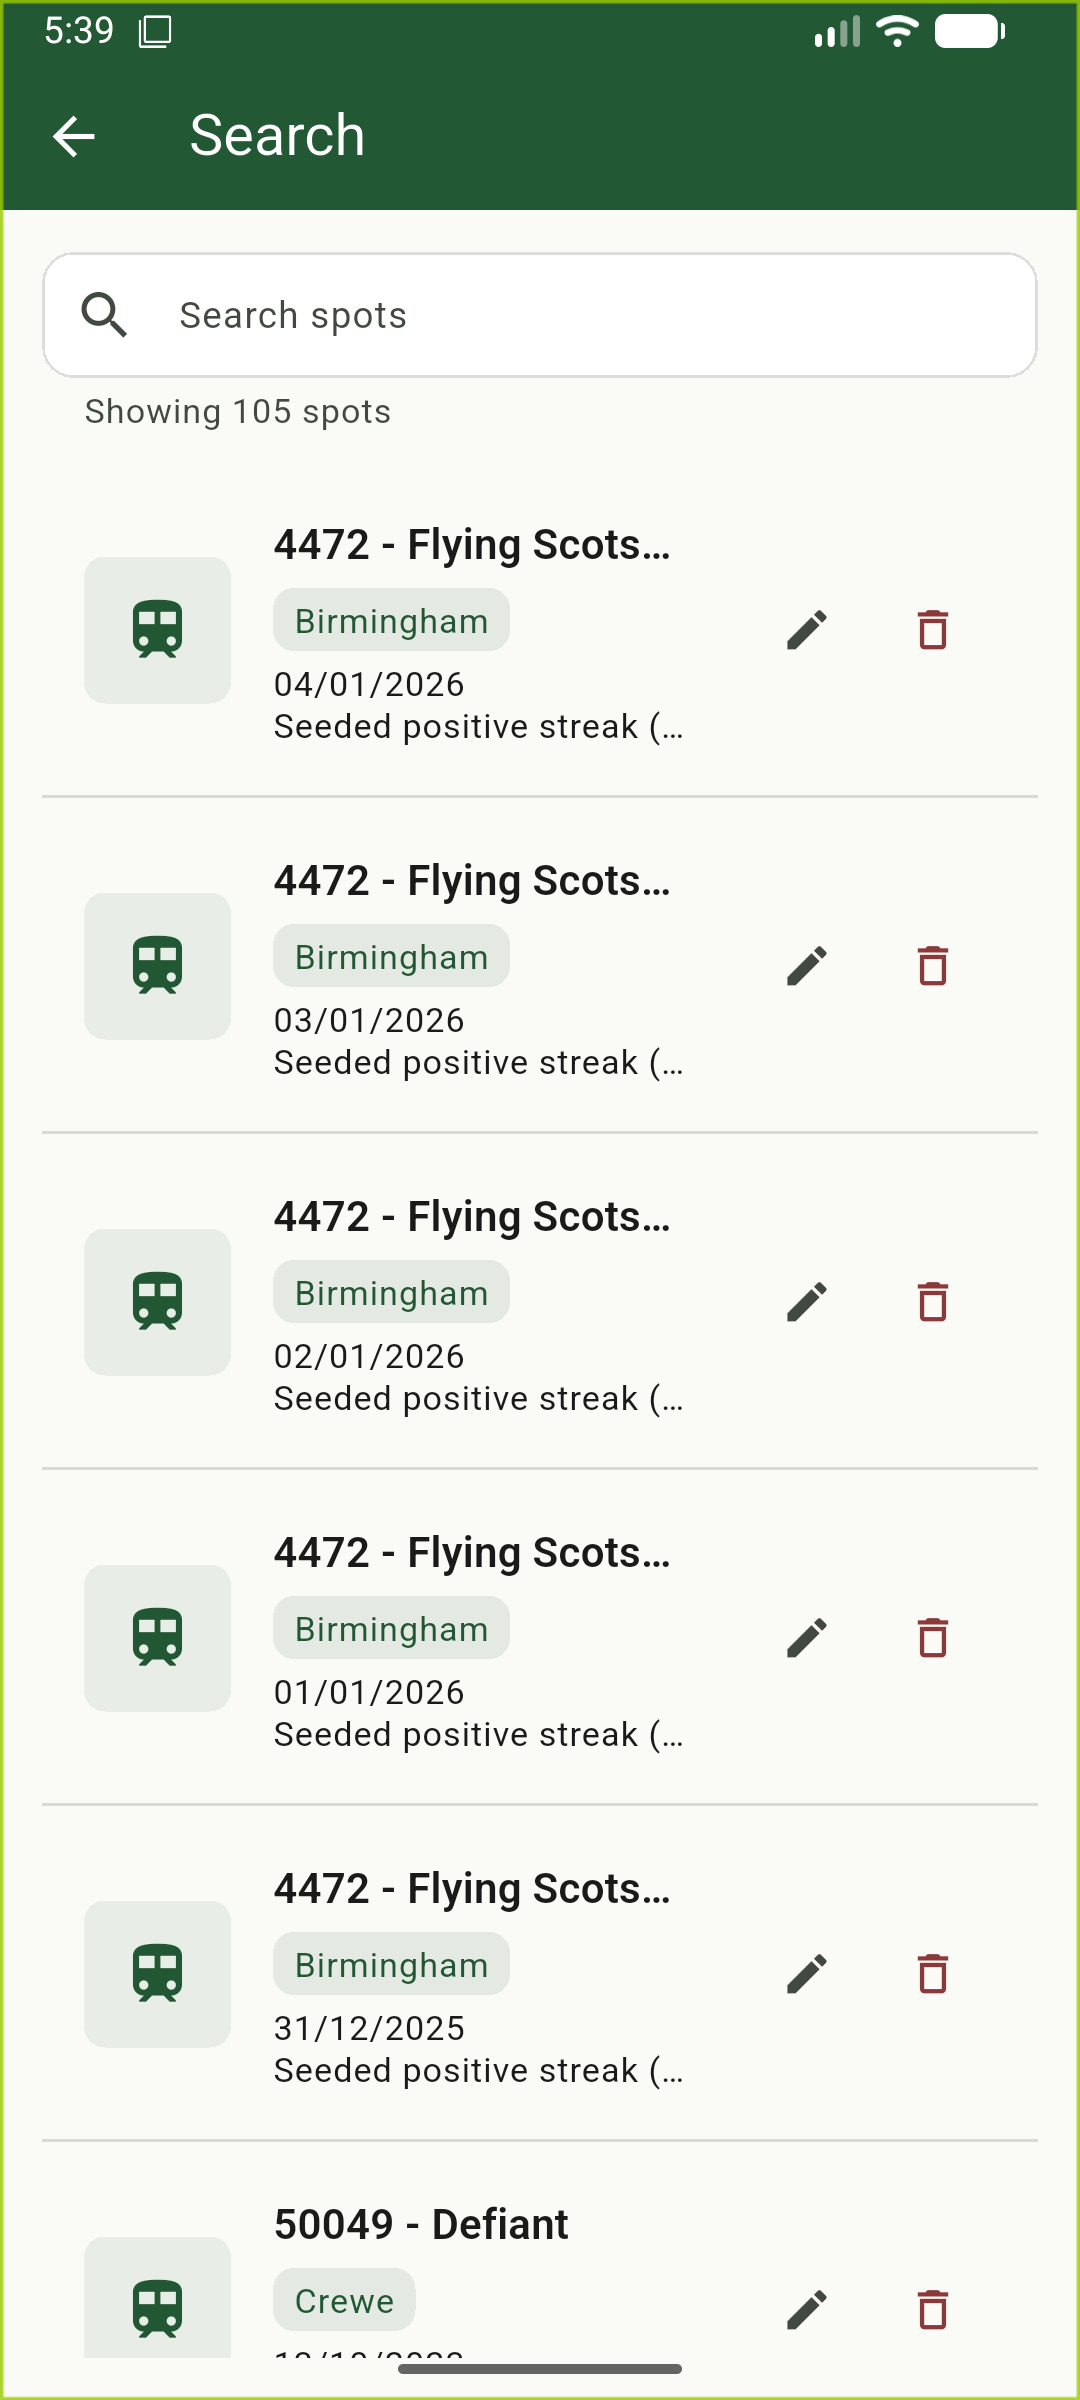The width and height of the screenshot is (1080, 2400).
Task: Delete the 50049 Defiant spot
Action: (932, 2310)
